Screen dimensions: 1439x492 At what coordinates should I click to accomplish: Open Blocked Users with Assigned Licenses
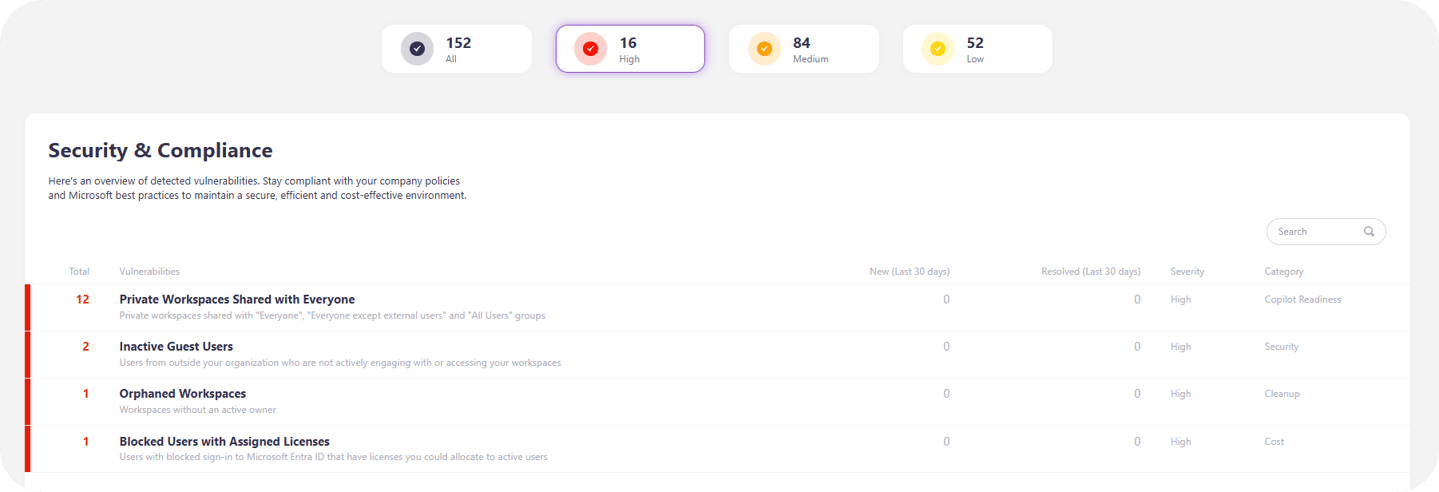point(224,441)
